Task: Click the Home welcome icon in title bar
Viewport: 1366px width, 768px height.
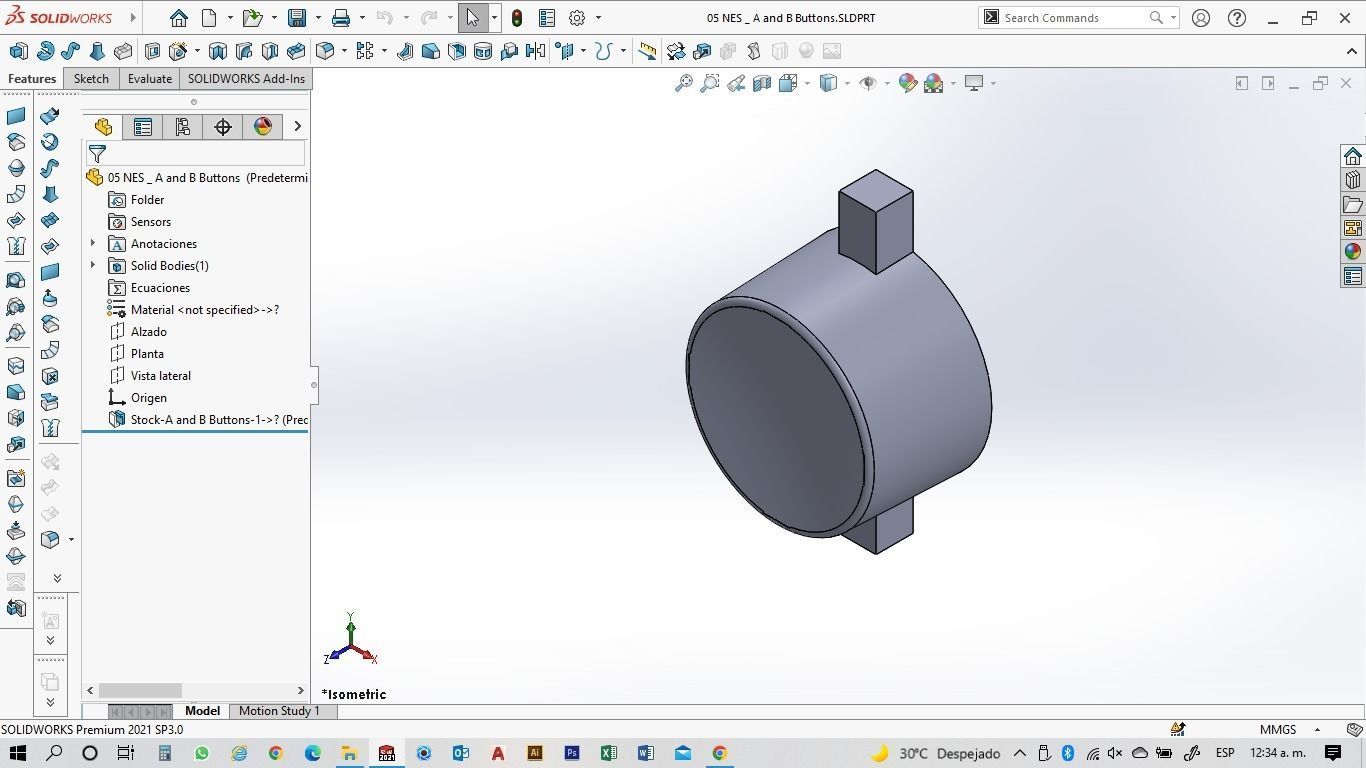Action: (178, 18)
